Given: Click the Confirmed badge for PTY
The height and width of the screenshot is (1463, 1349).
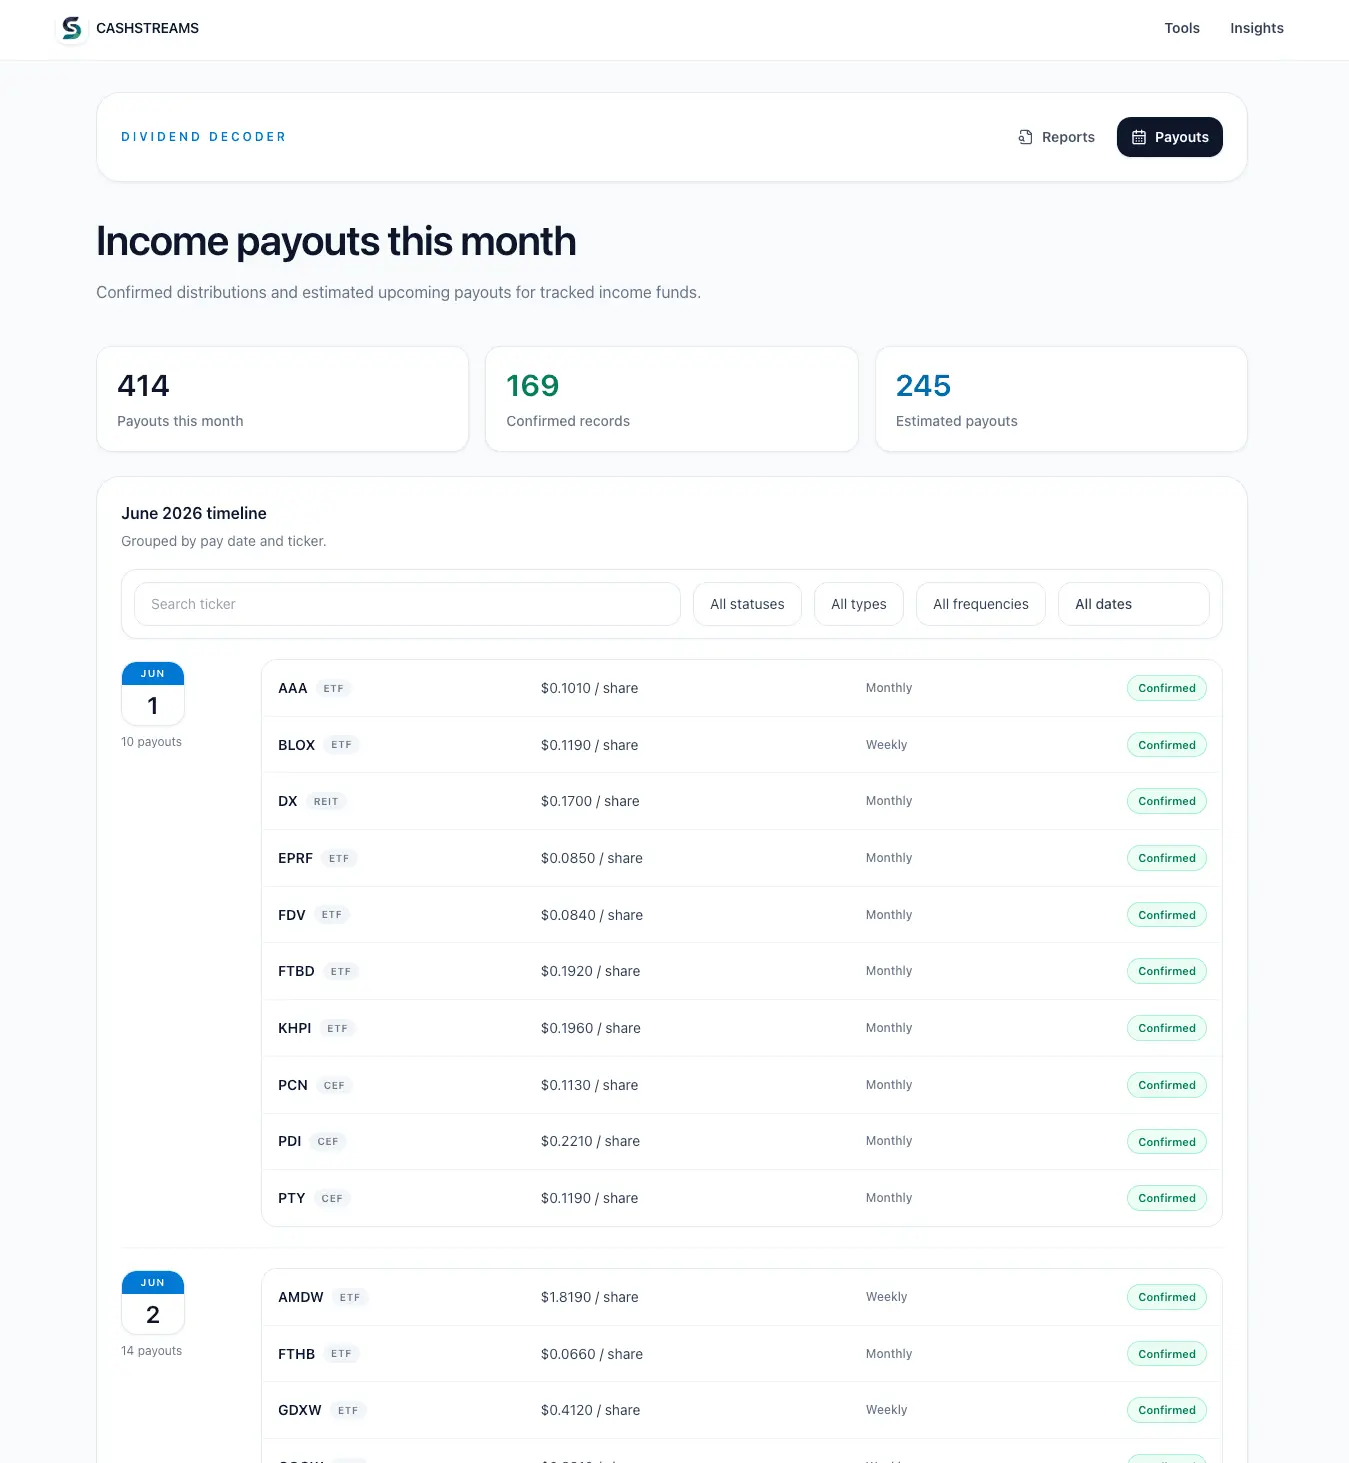Looking at the screenshot, I should coord(1166,1198).
